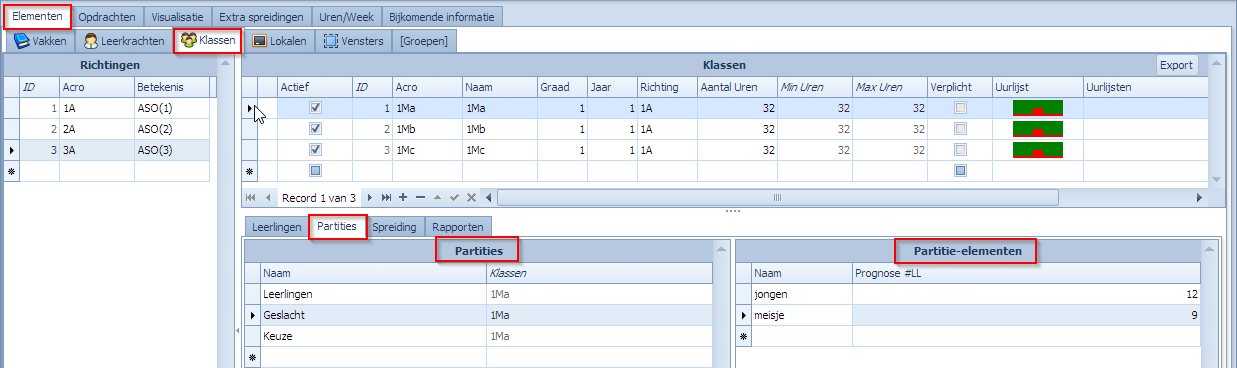Select the Partities sub-tab

(x=337, y=226)
